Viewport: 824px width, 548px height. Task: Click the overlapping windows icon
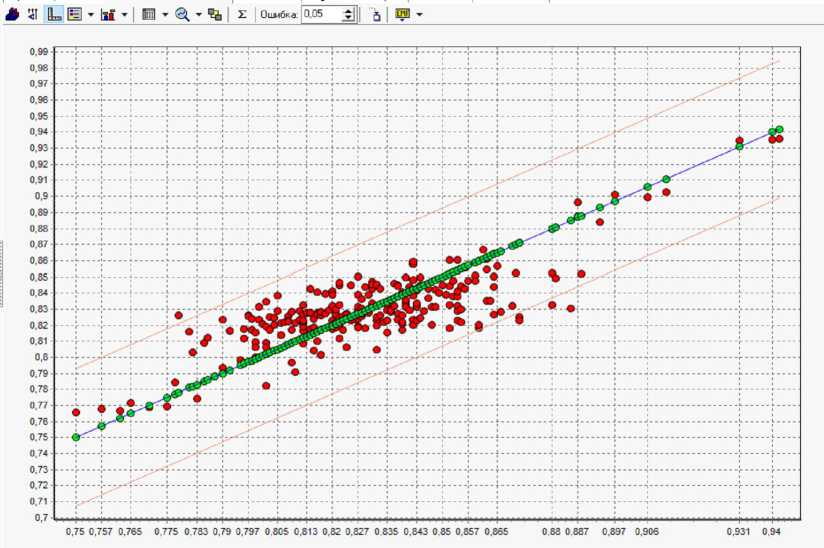pos(215,15)
